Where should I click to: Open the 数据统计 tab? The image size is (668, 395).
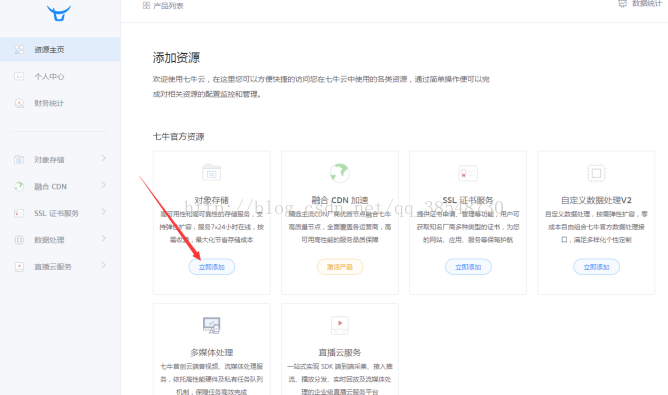coord(640,4)
